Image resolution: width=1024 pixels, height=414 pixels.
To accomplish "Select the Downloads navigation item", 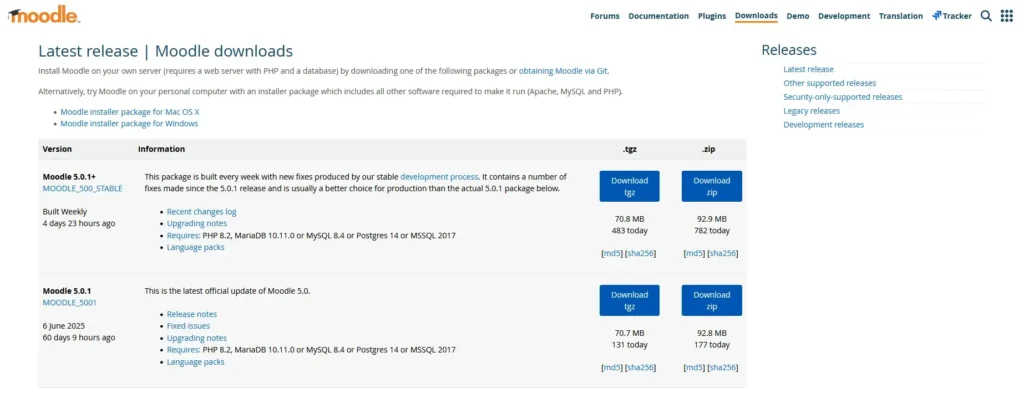I will click(756, 16).
